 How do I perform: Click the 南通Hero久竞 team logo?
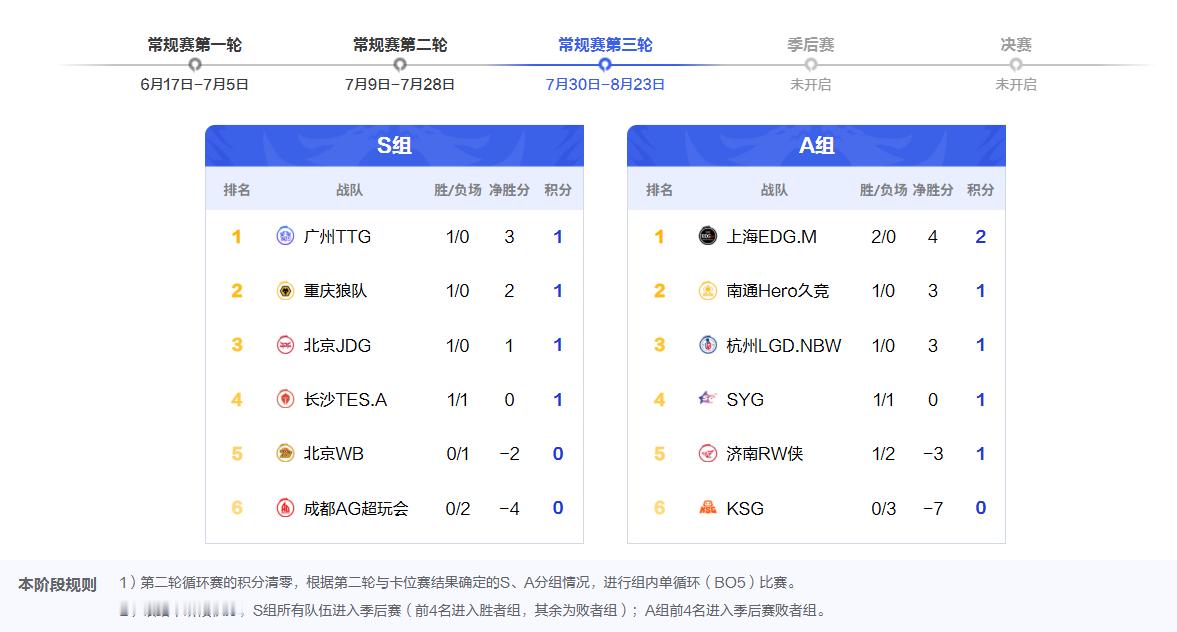coord(708,290)
